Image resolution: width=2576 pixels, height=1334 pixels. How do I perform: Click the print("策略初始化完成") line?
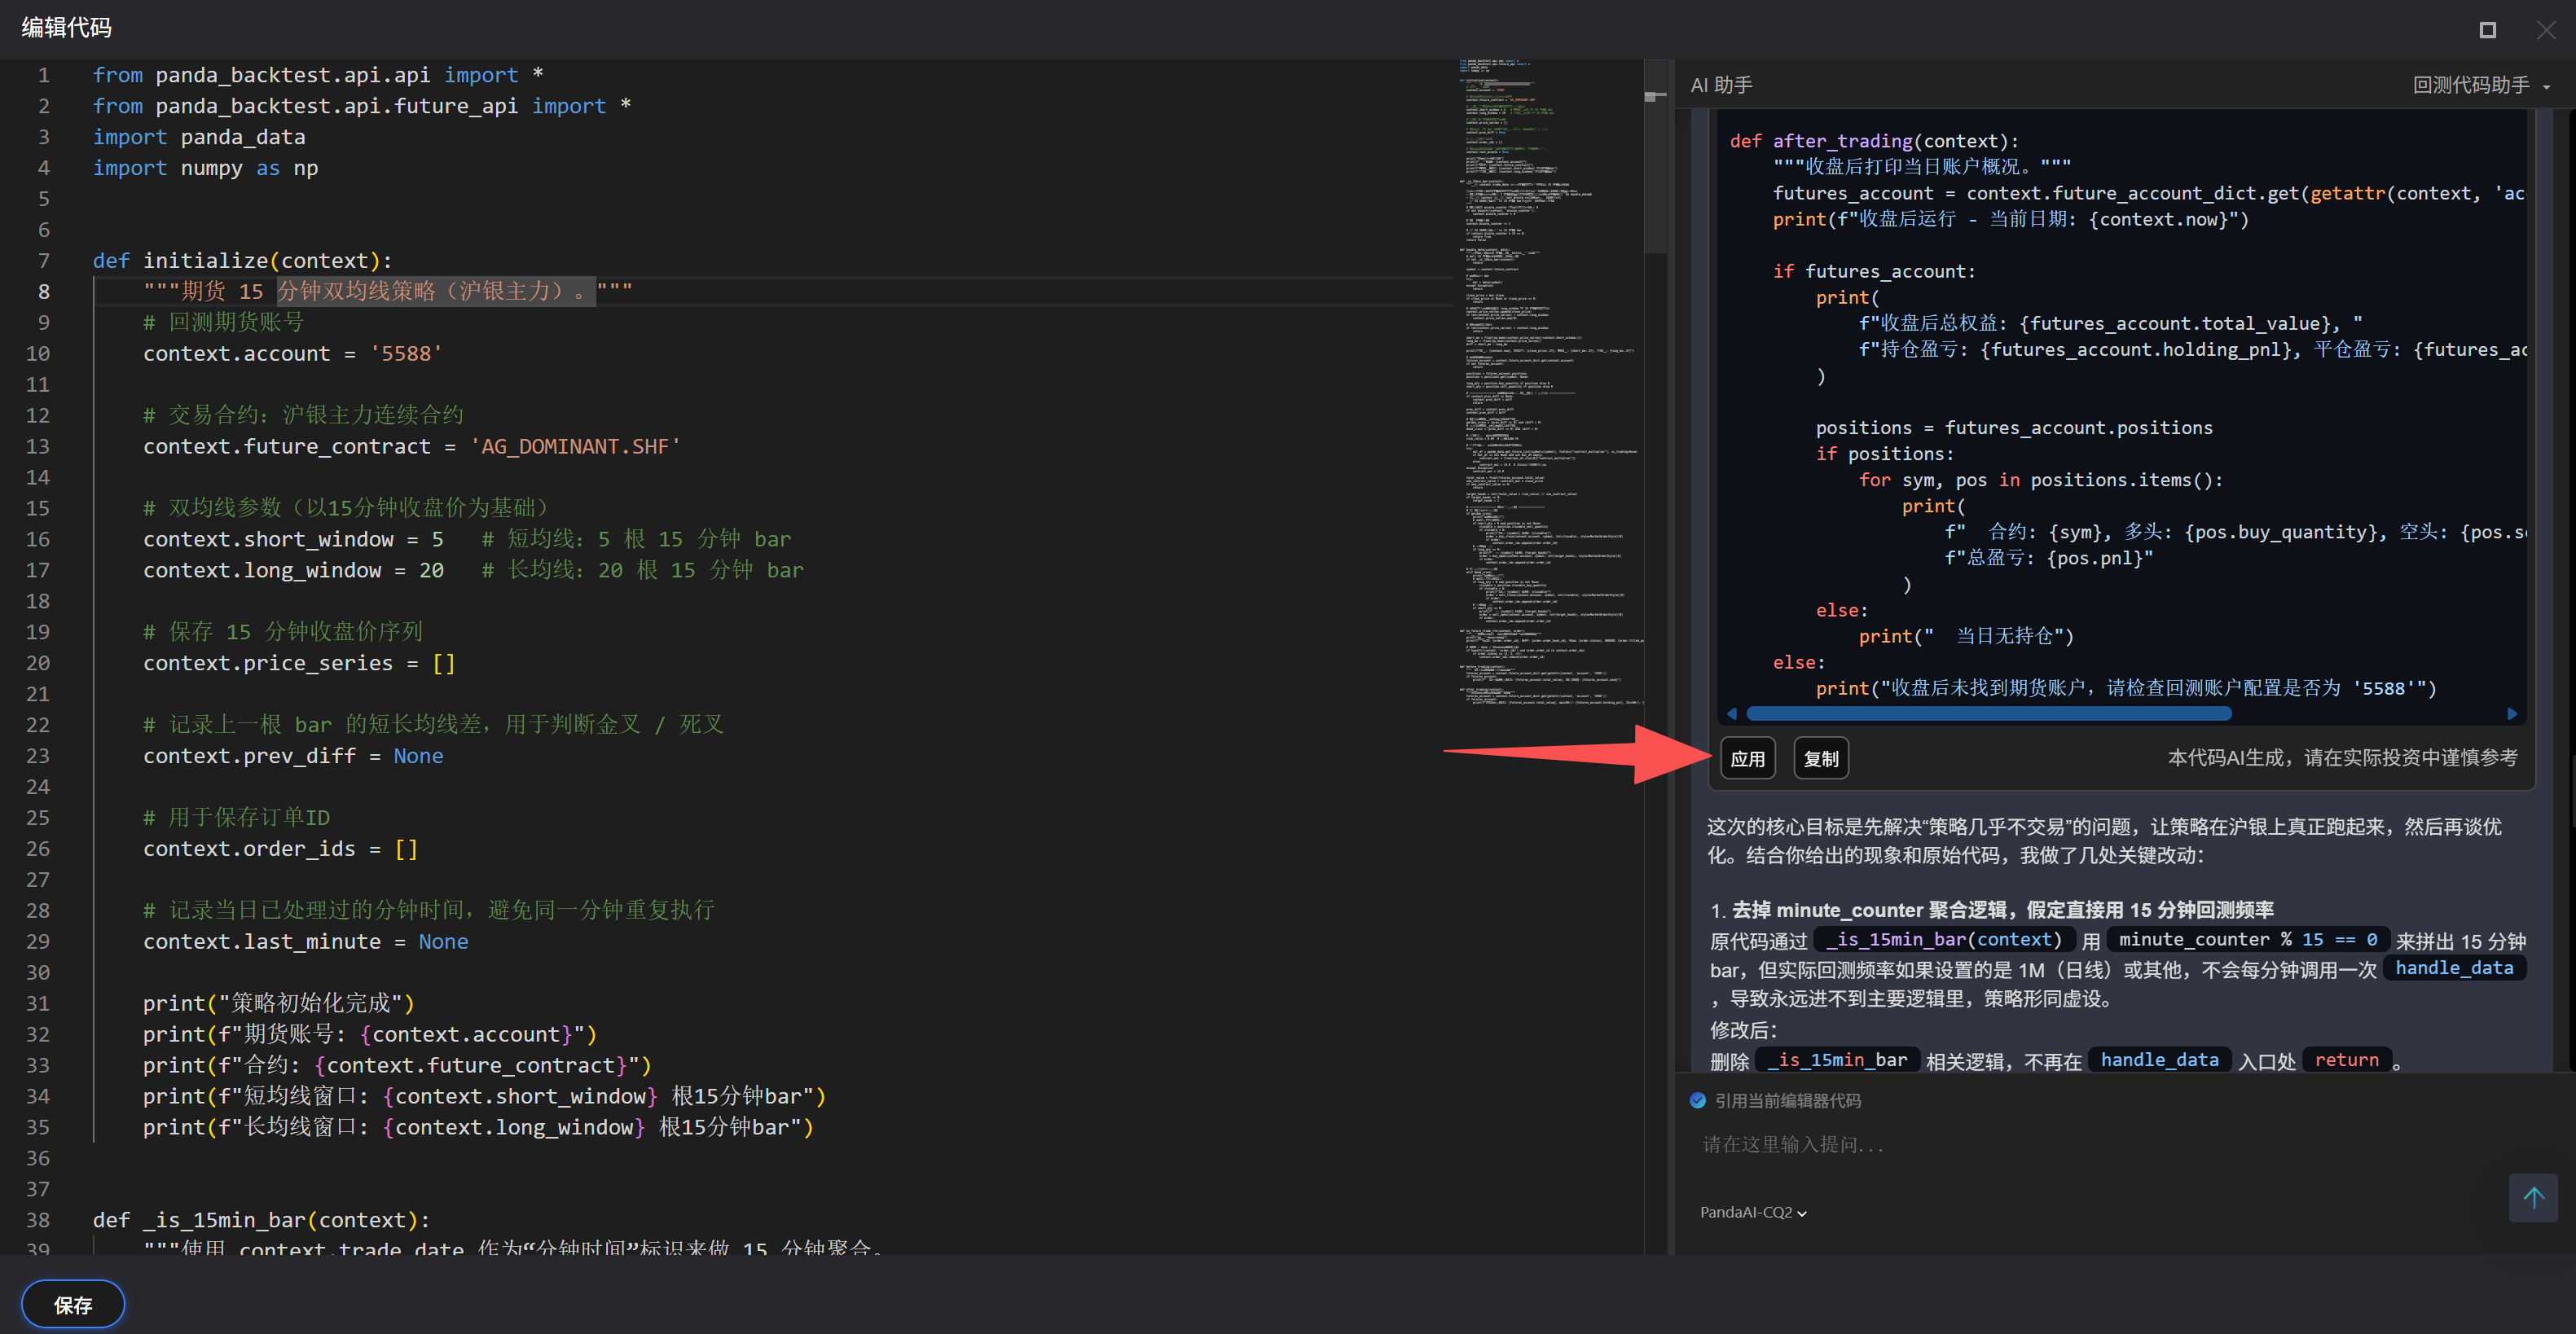click(278, 1004)
